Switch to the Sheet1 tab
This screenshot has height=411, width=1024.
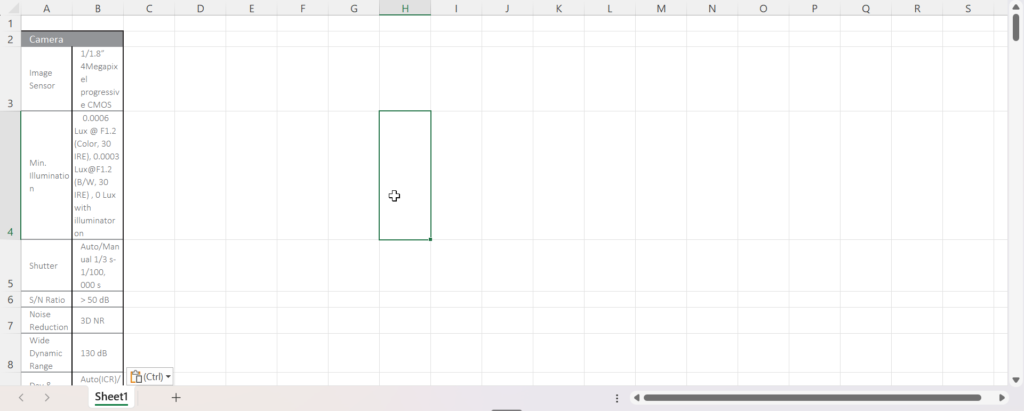click(111, 398)
